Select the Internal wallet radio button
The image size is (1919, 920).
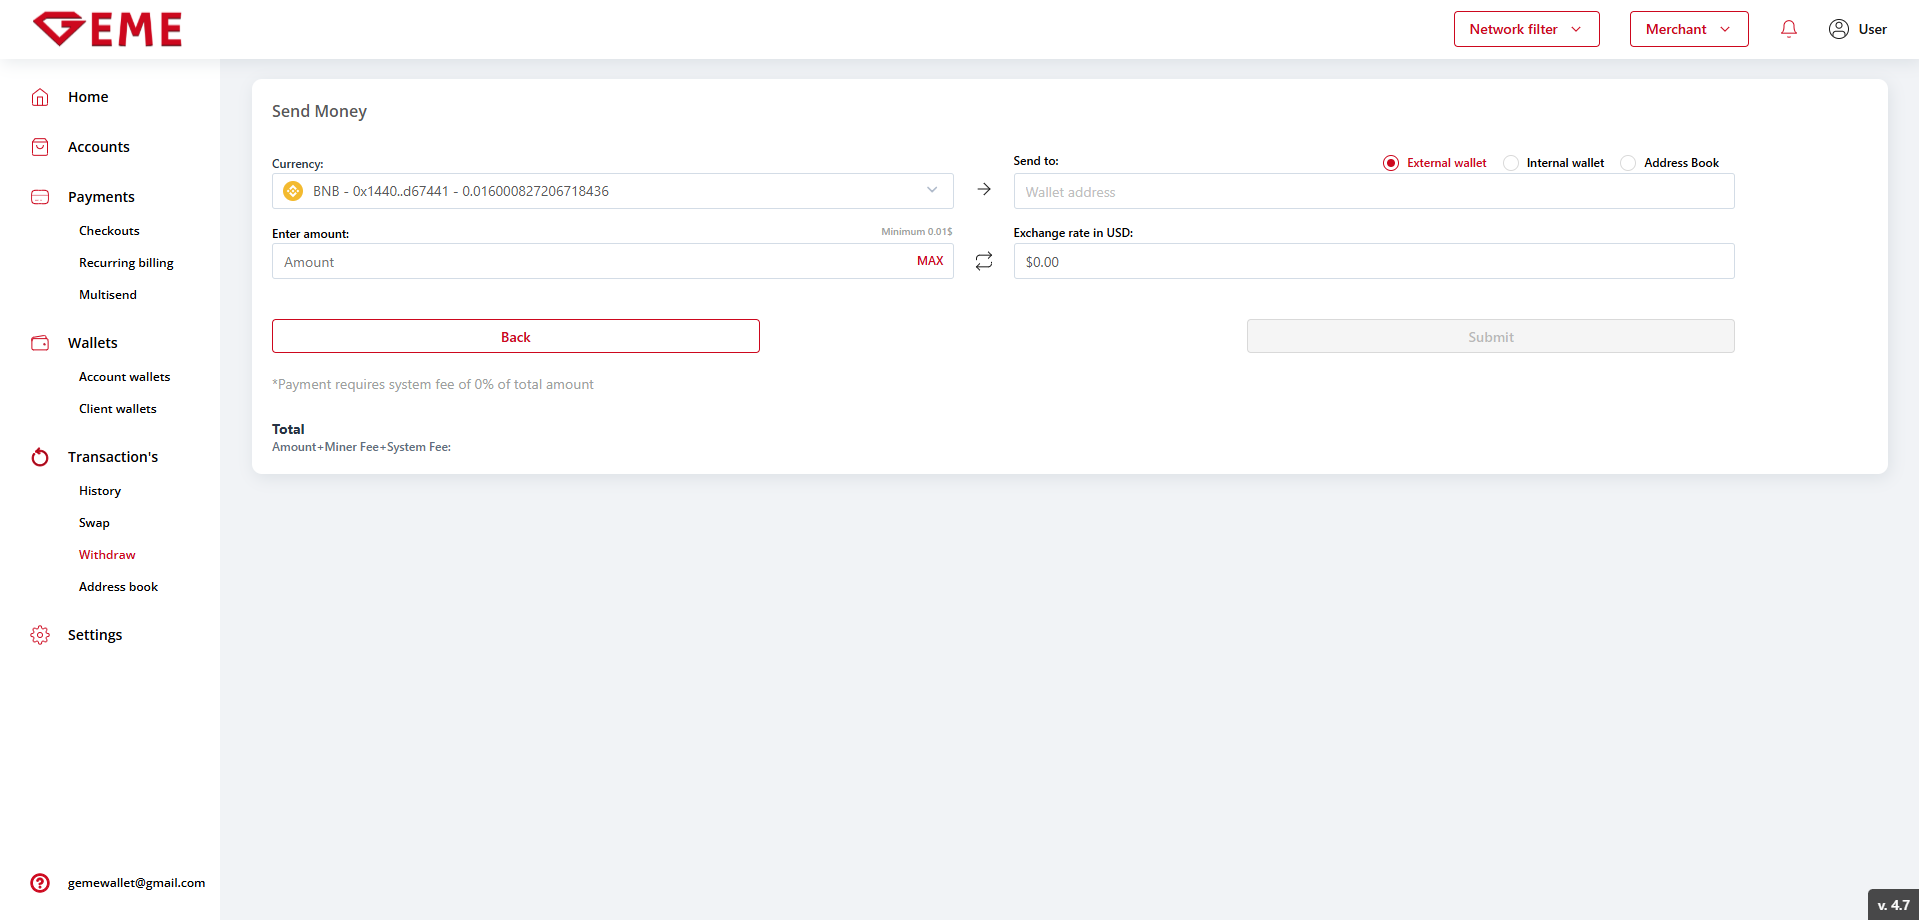(1511, 163)
